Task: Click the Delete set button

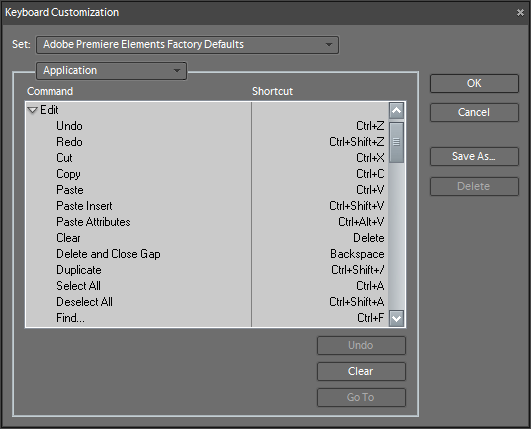Action: click(474, 186)
